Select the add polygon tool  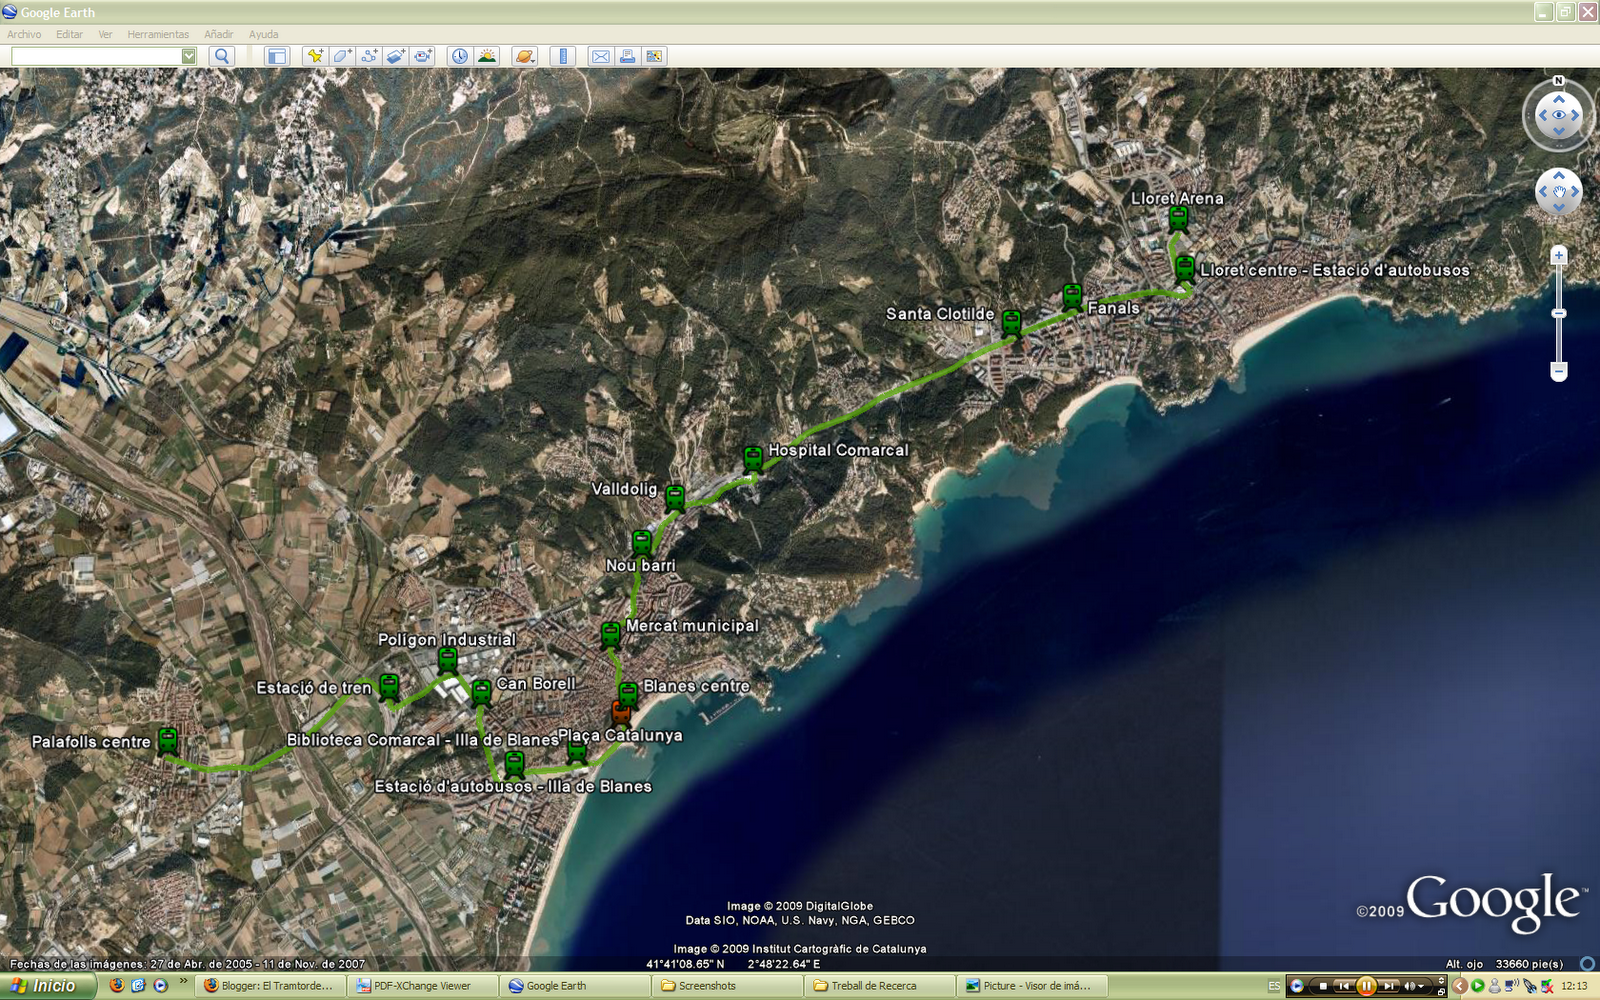click(x=342, y=56)
